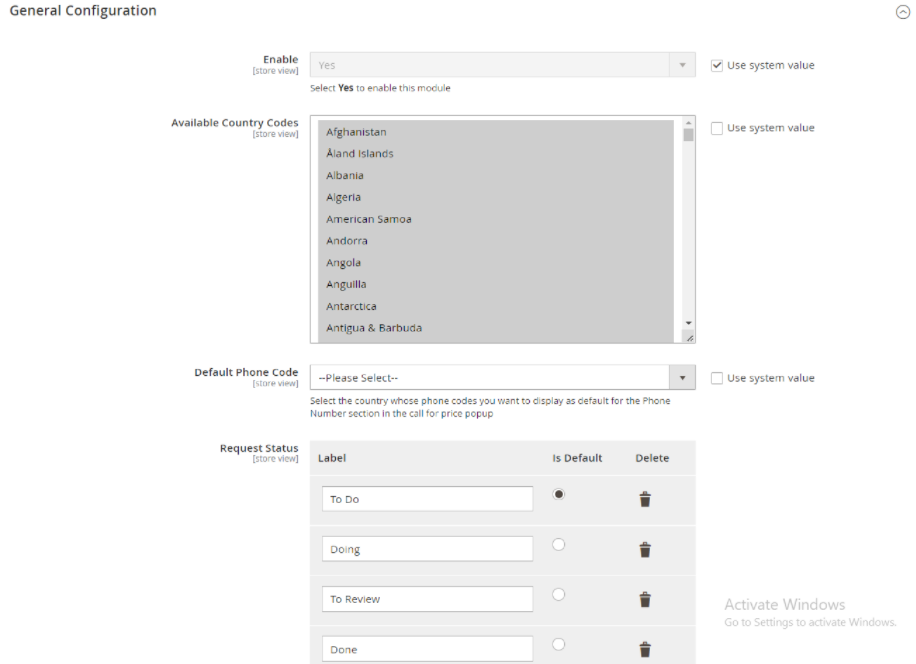Delete the Doing status row

(x=645, y=550)
